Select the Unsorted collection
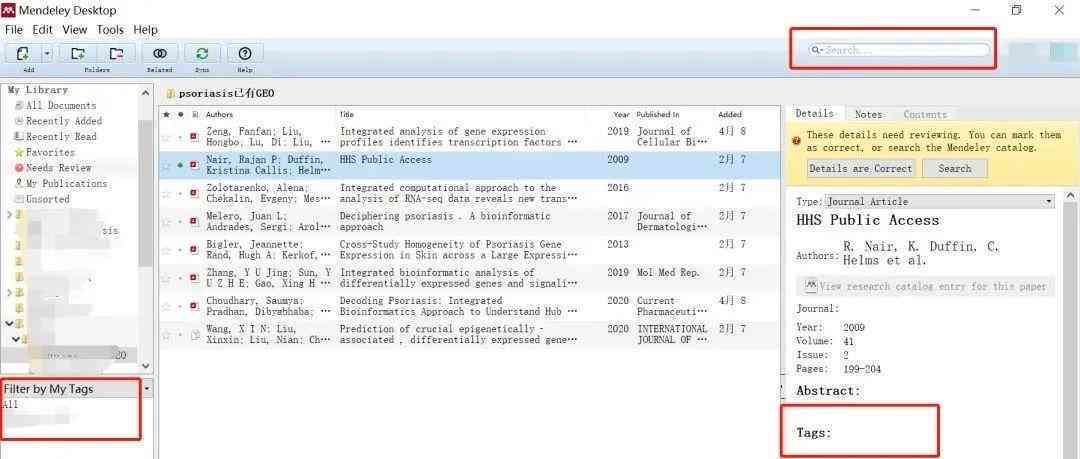Viewport: 1080px width, 459px height. pos(47,199)
